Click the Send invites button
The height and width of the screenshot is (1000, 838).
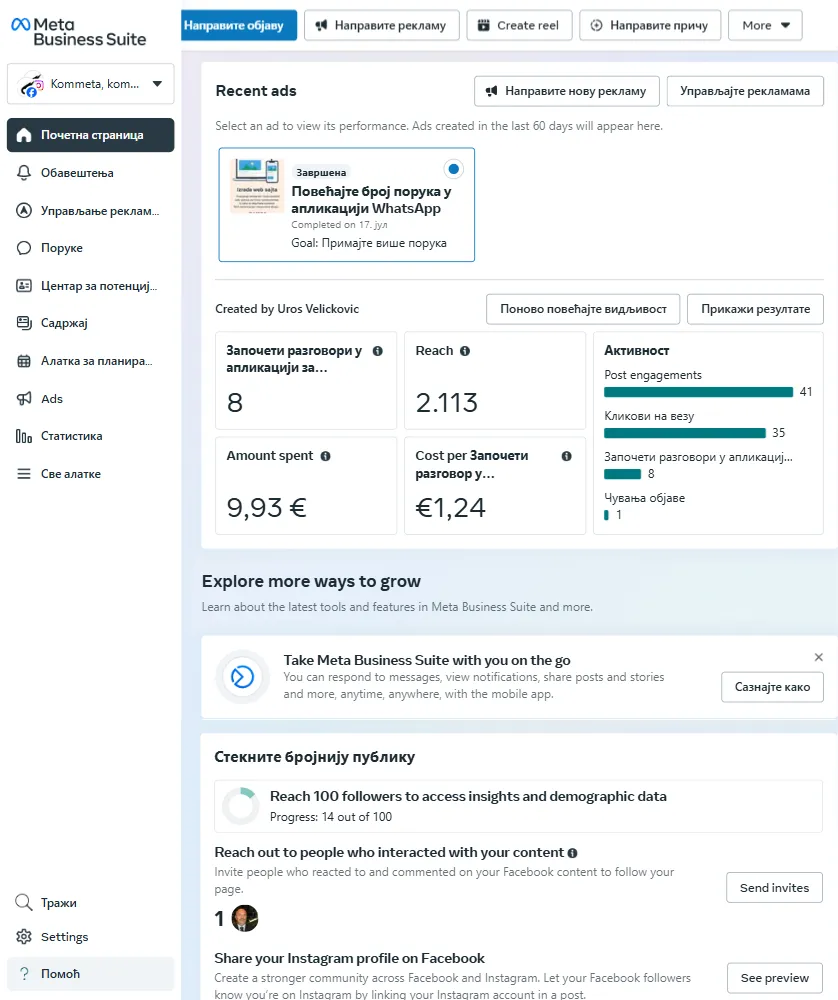click(x=774, y=888)
